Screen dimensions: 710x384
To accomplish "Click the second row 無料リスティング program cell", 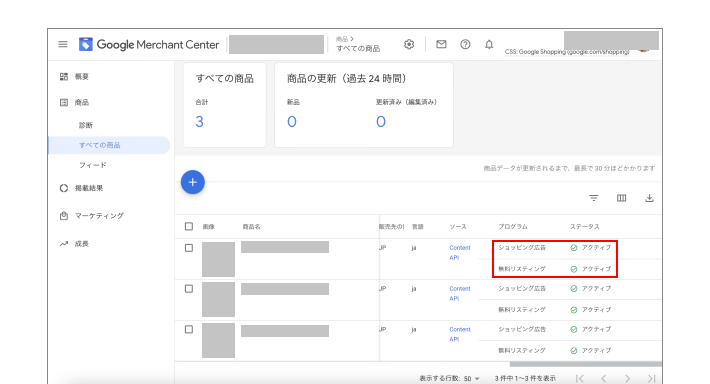I will [522, 310].
